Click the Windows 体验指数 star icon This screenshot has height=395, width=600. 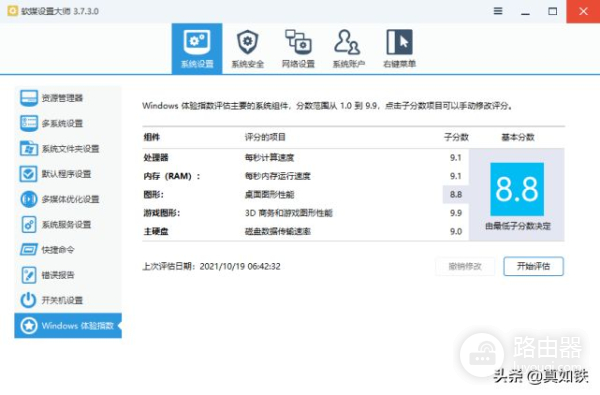(x=29, y=326)
